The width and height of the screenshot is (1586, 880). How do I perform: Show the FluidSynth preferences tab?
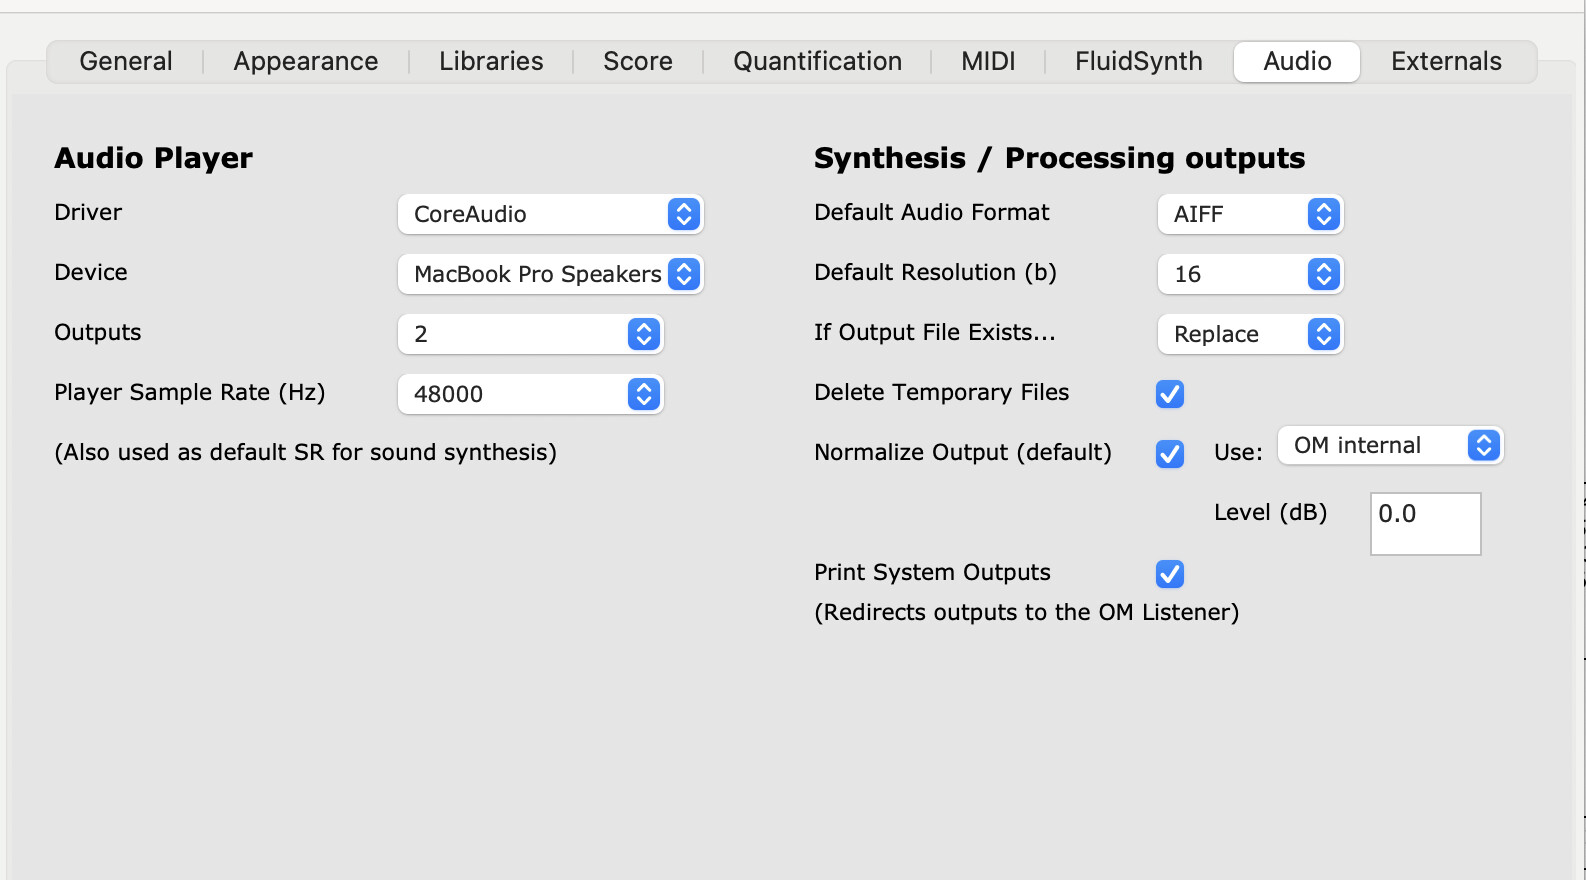(x=1139, y=62)
